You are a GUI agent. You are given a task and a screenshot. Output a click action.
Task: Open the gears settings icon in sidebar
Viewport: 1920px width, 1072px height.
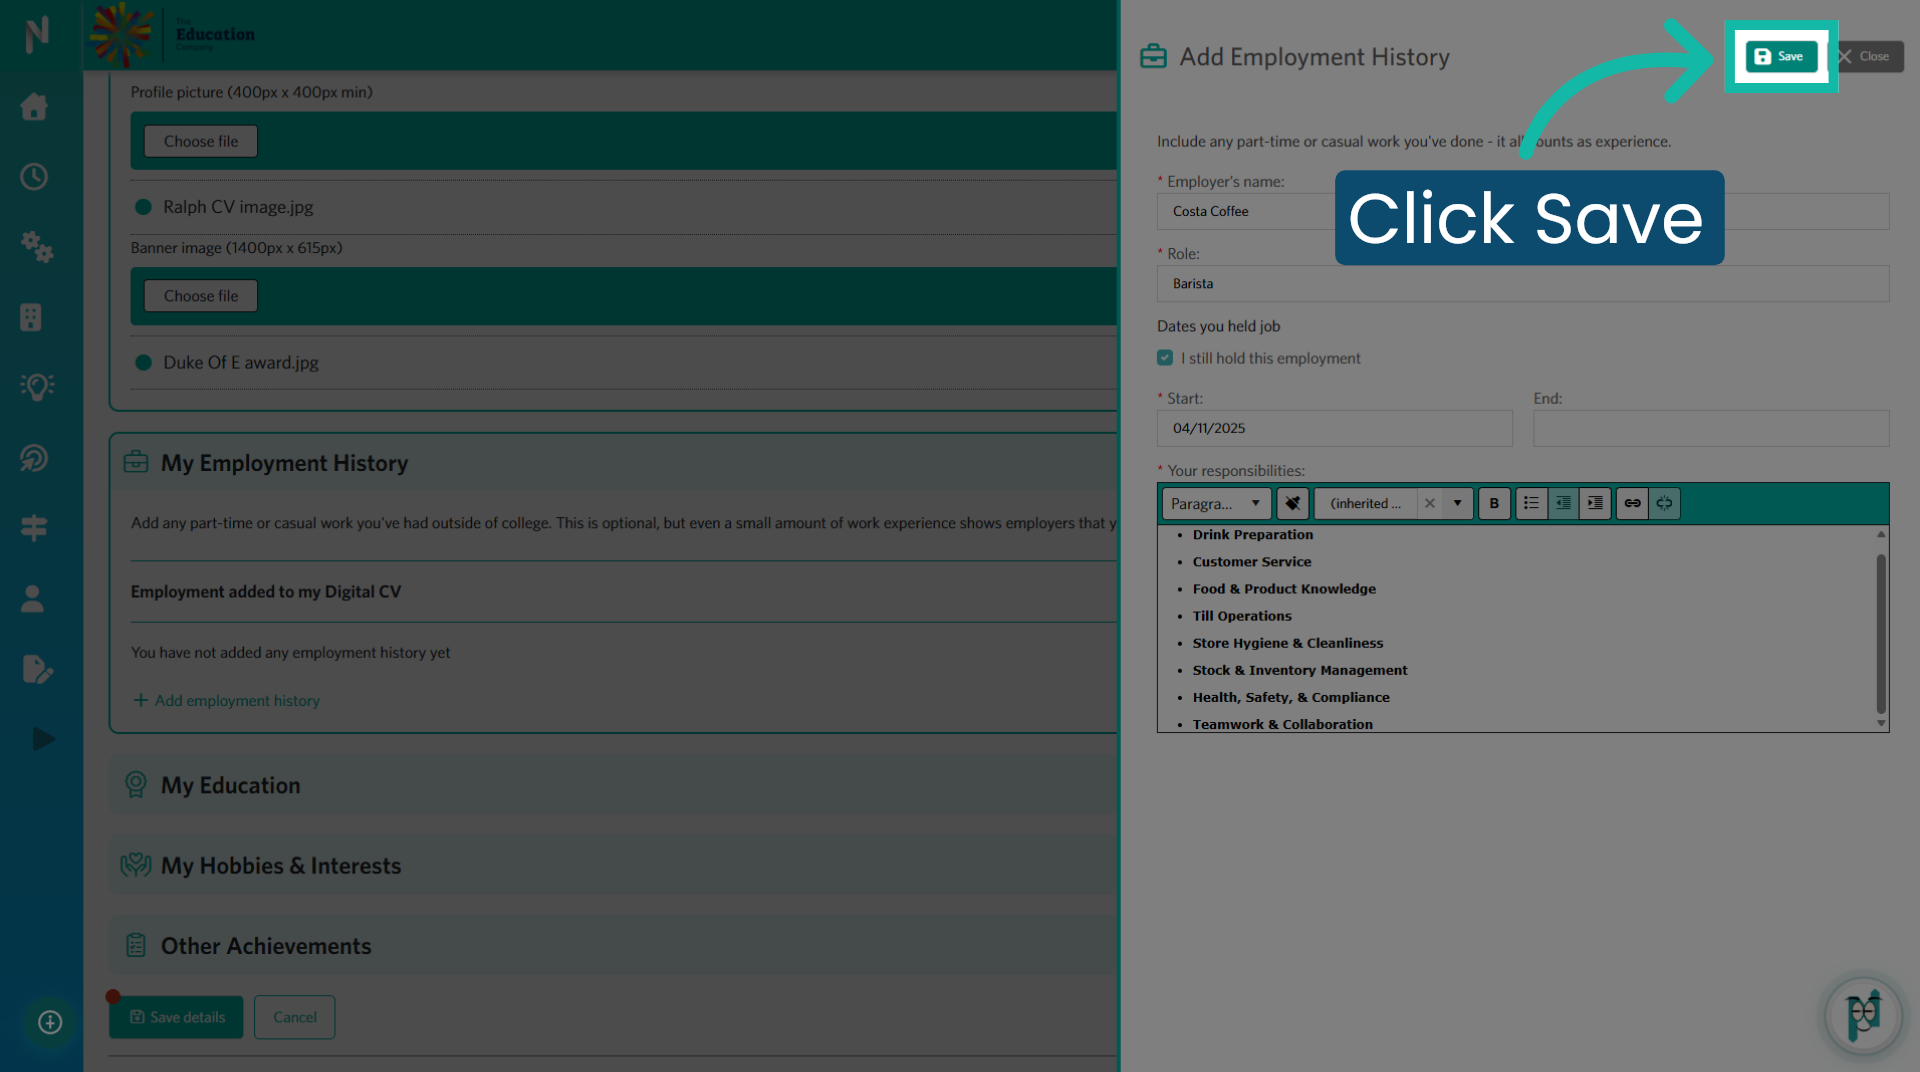pos(36,246)
